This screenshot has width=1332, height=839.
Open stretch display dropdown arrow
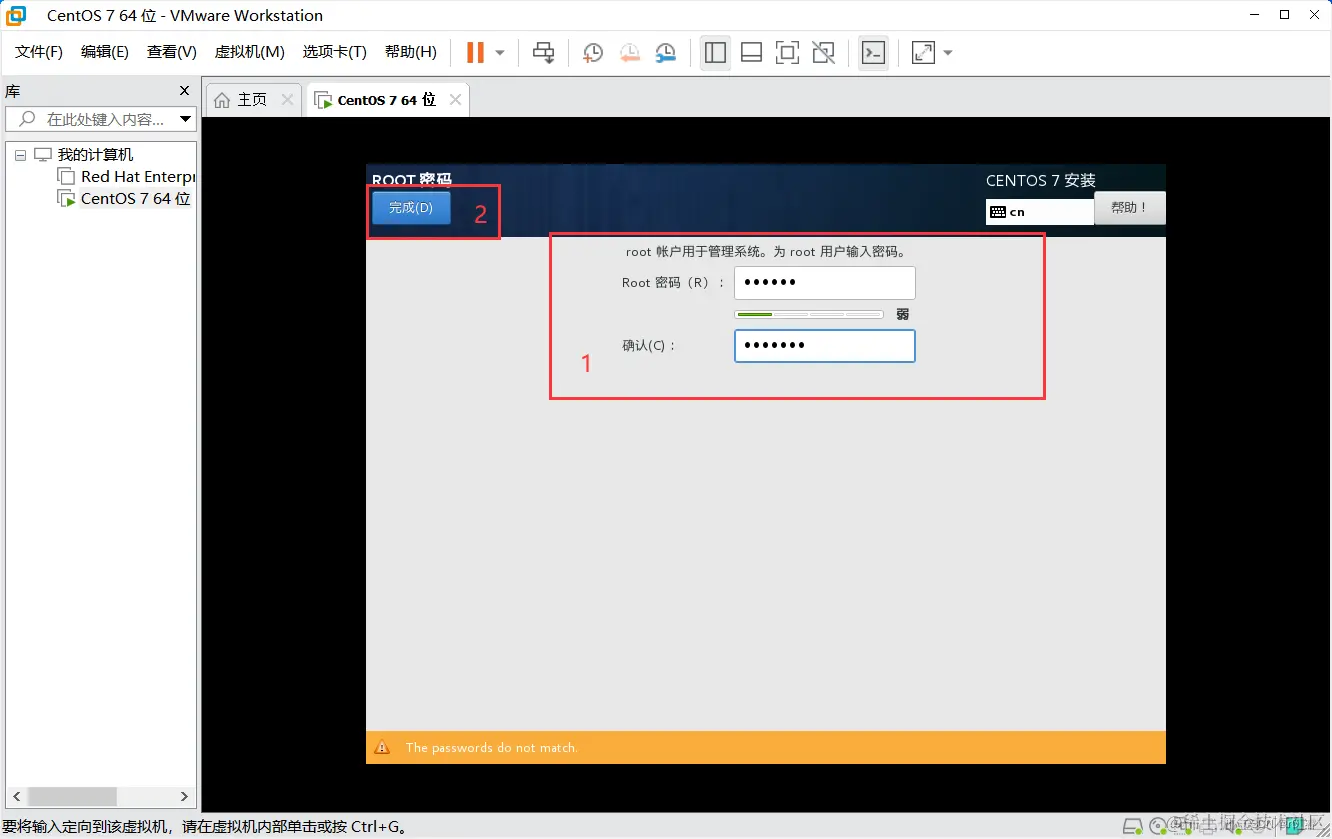point(948,52)
